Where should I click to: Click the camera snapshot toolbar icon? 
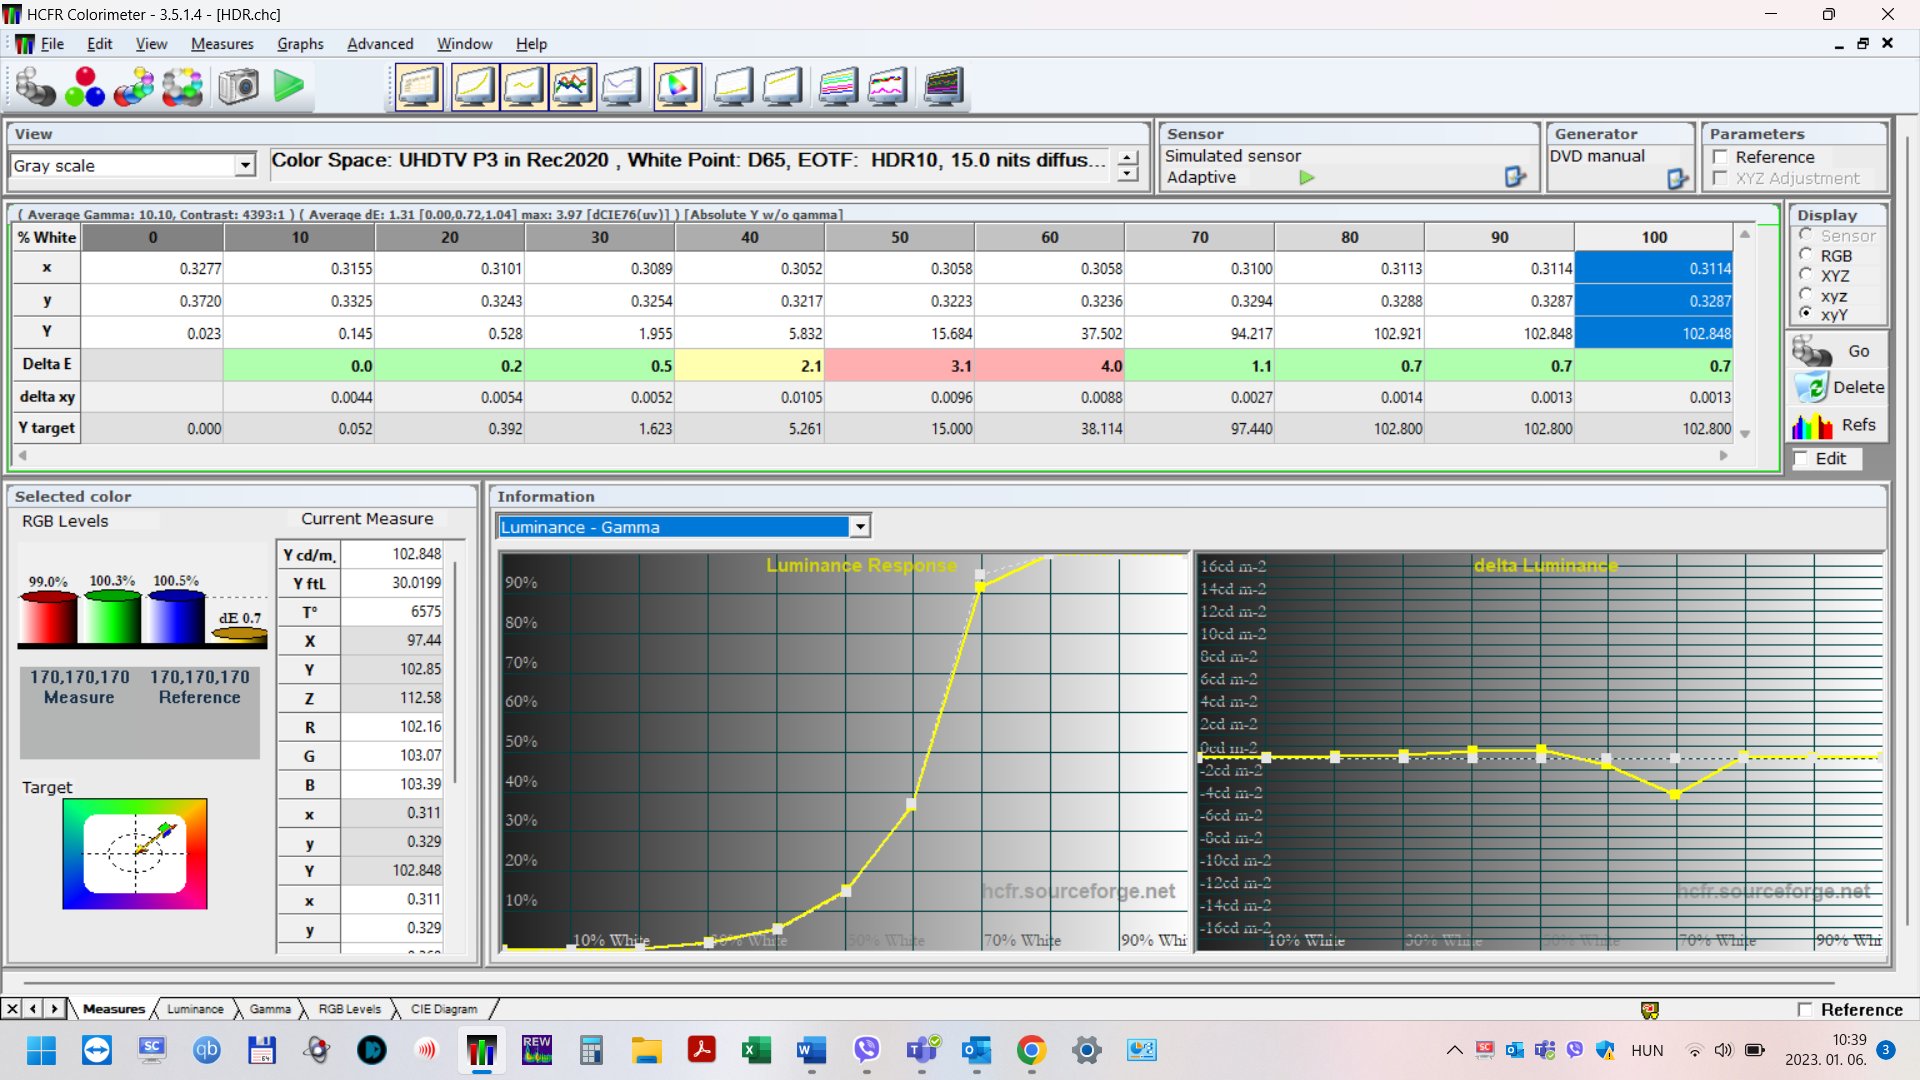pyautogui.click(x=238, y=87)
